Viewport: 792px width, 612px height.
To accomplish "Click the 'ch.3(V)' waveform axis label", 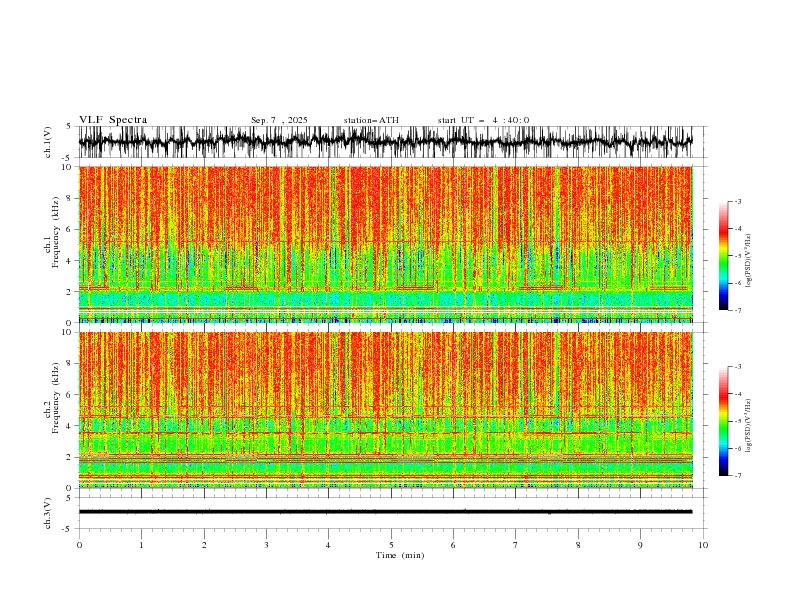I will (48, 513).
